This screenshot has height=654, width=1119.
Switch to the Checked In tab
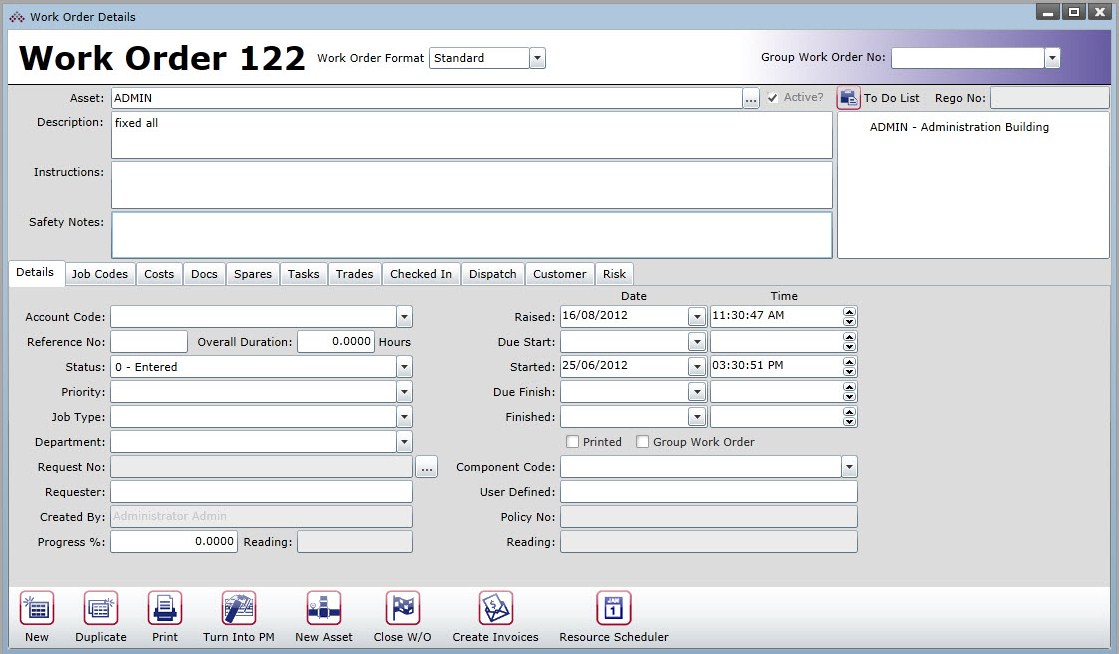click(x=421, y=274)
